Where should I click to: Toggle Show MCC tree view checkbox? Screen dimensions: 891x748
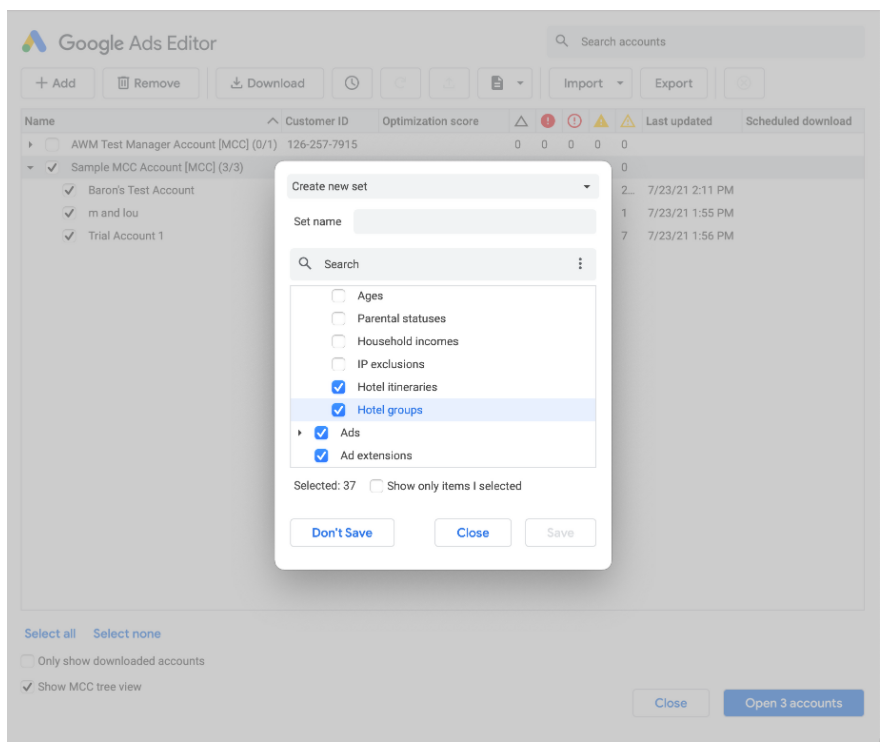click(x=27, y=687)
